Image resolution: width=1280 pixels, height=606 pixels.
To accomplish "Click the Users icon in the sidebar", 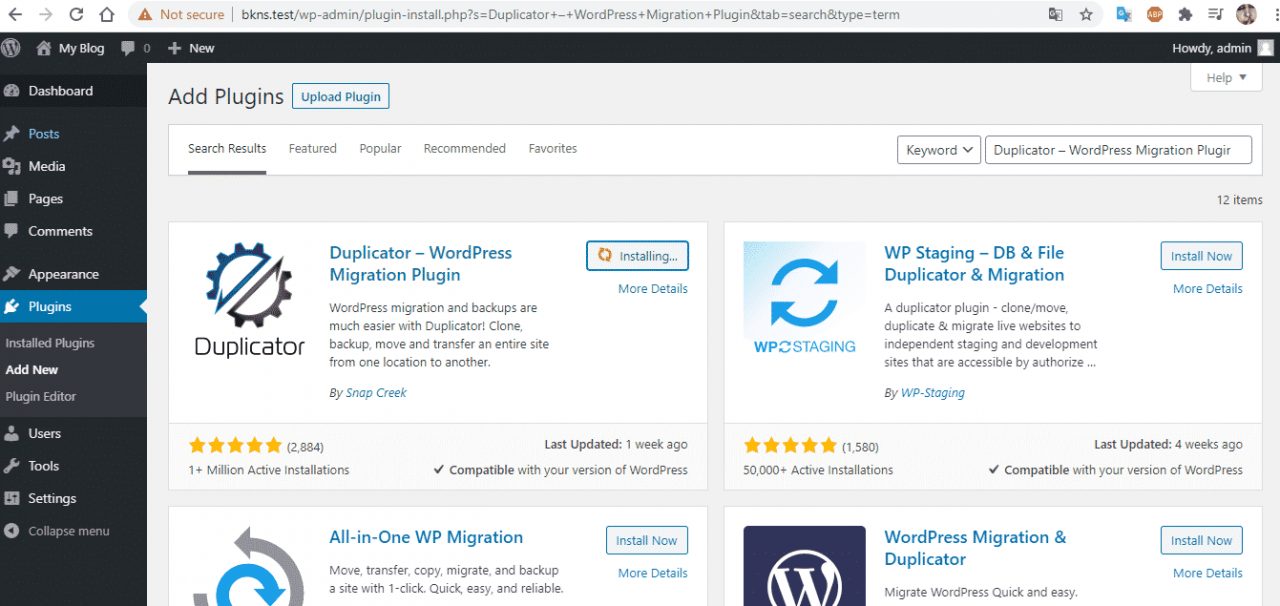I will 10,433.
